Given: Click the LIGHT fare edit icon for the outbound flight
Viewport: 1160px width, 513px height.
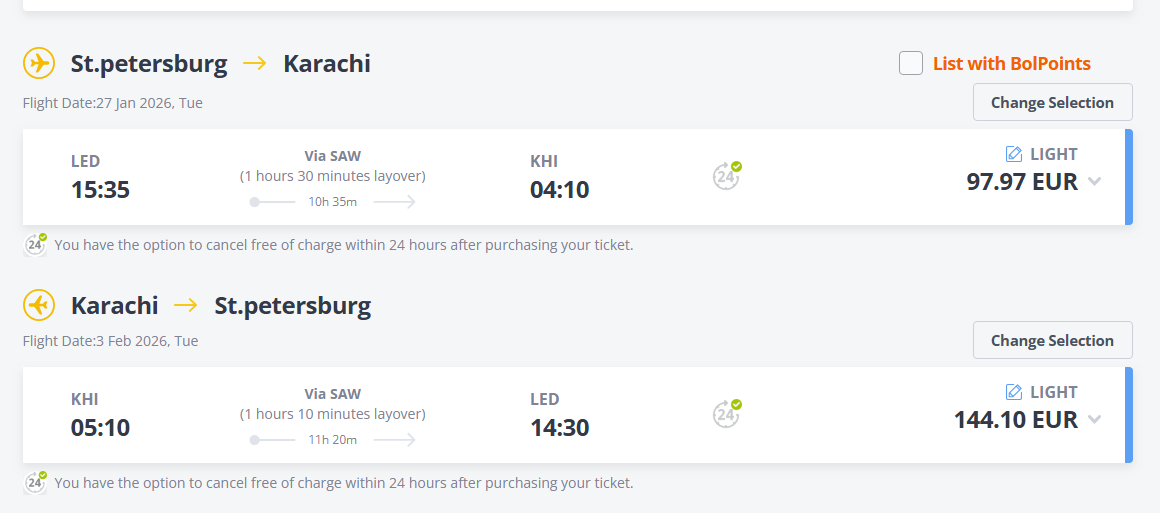Looking at the screenshot, I should coord(1013,154).
